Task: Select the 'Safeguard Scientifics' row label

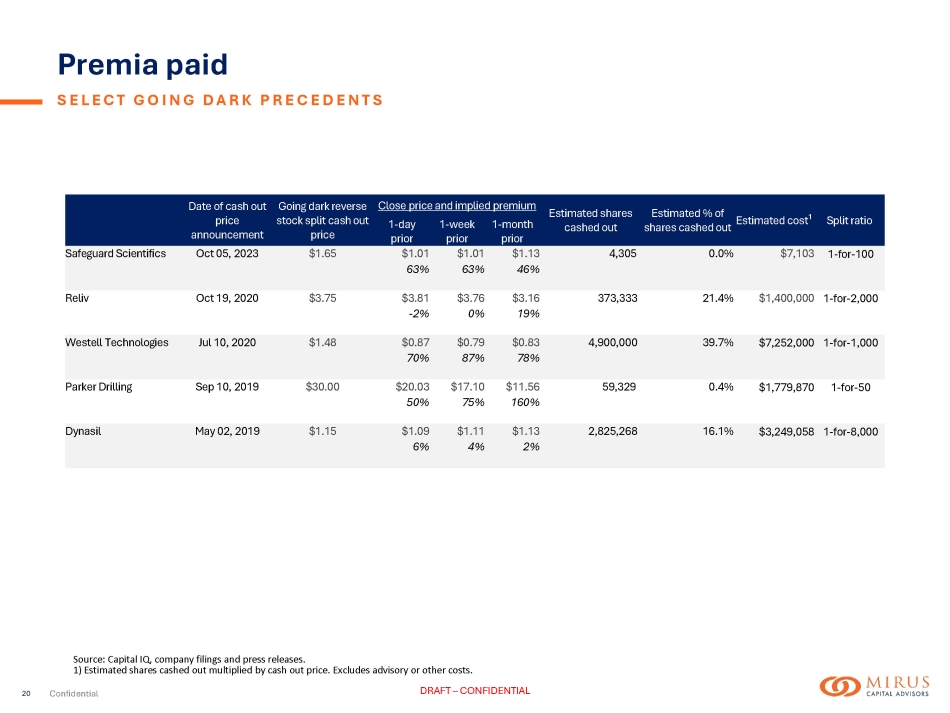Action: (115, 253)
